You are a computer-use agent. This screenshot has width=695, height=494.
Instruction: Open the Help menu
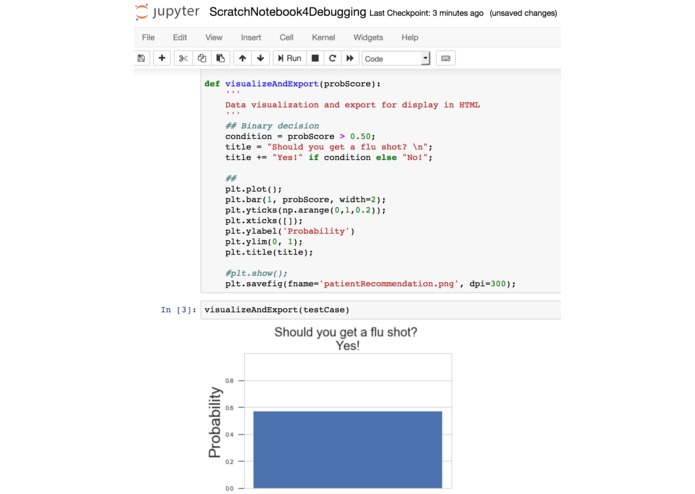click(x=410, y=38)
